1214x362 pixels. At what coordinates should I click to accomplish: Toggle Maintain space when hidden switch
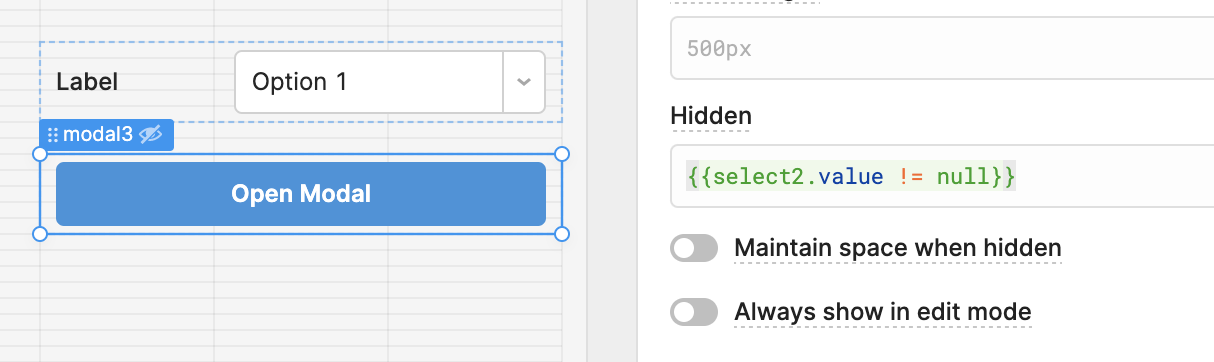click(x=694, y=248)
